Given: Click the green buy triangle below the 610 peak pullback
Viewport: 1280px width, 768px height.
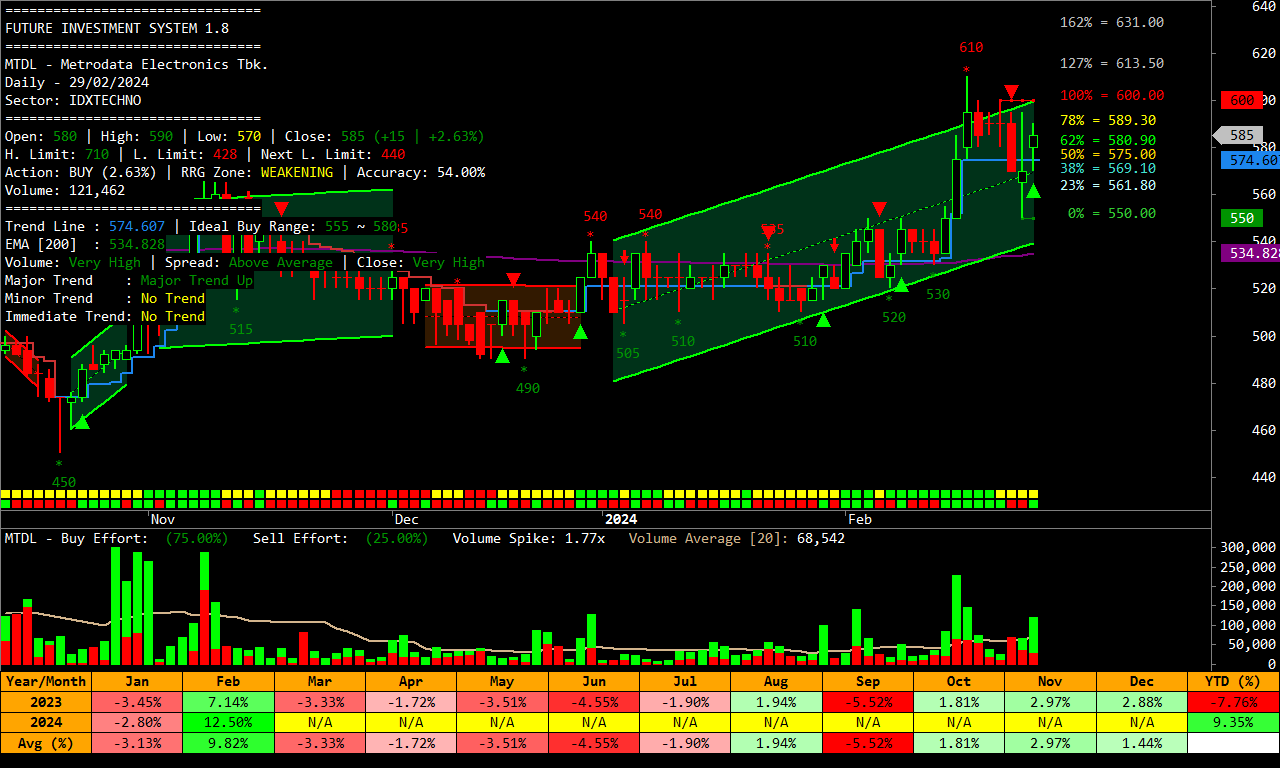Looking at the screenshot, I should pyautogui.click(x=1034, y=191).
